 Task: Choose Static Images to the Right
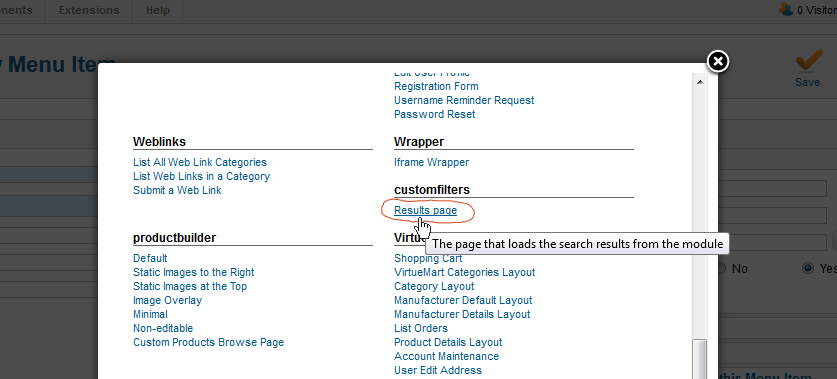coord(194,272)
